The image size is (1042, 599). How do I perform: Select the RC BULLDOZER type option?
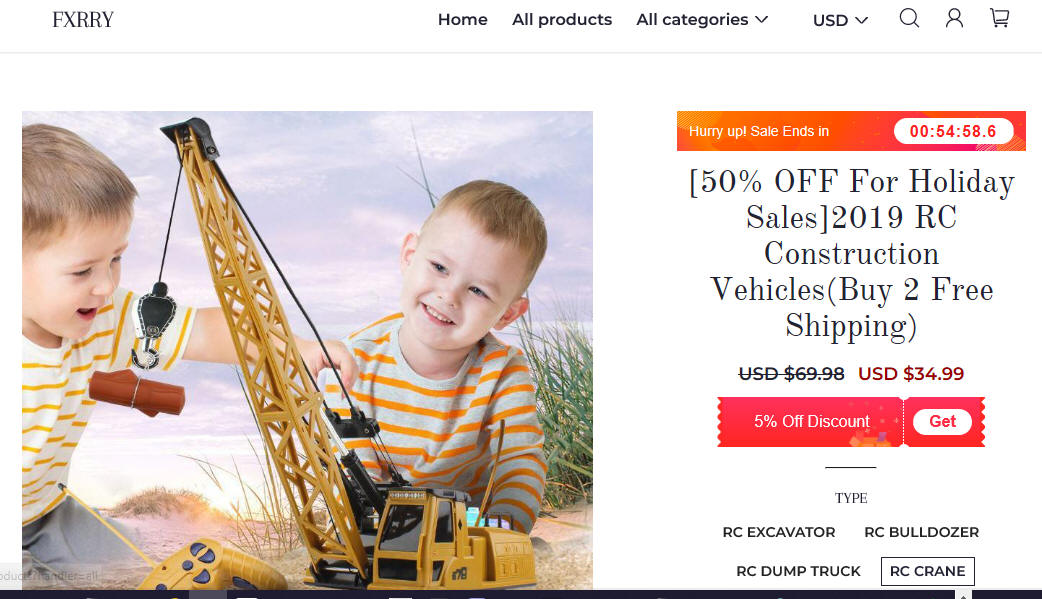[x=921, y=532]
